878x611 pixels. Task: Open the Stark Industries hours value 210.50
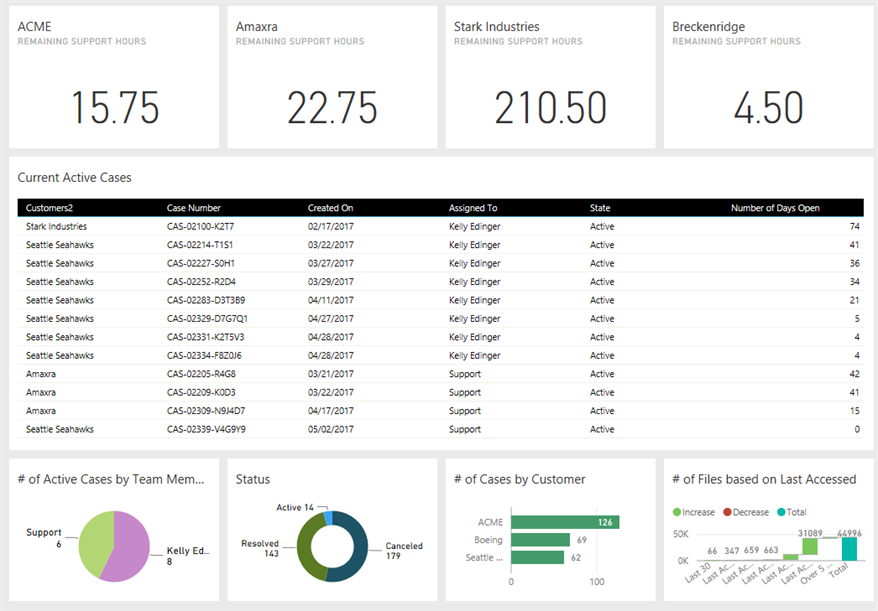click(x=550, y=108)
